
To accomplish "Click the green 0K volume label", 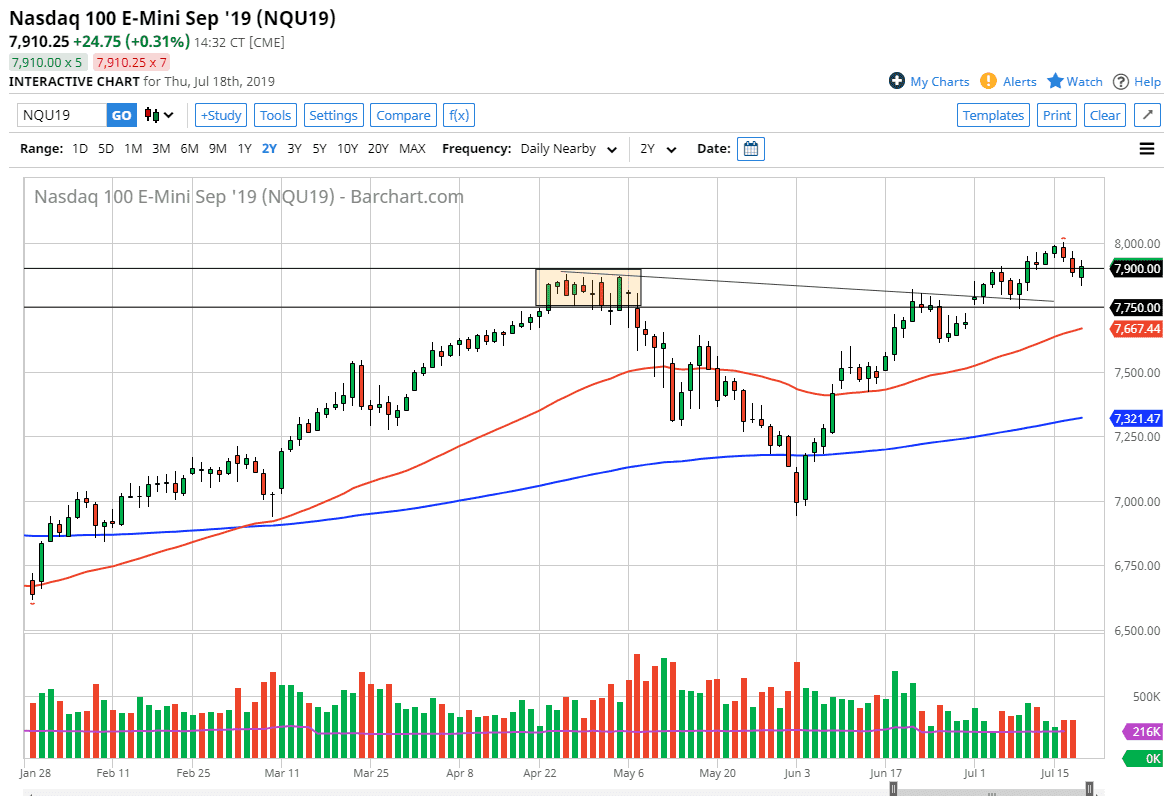I will [1143, 759].
